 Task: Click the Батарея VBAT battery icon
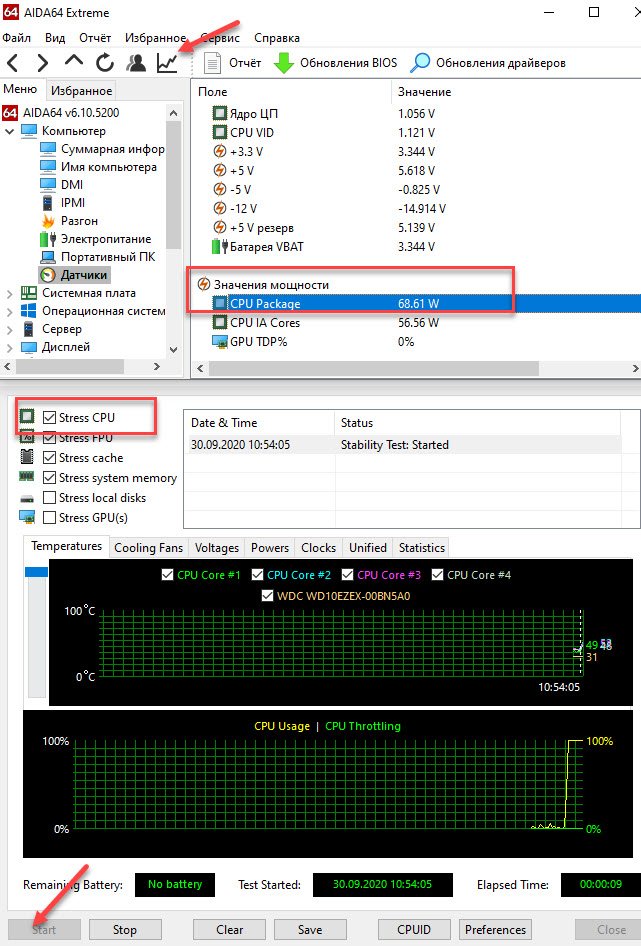pyautogui.click(x=220, y=247)
